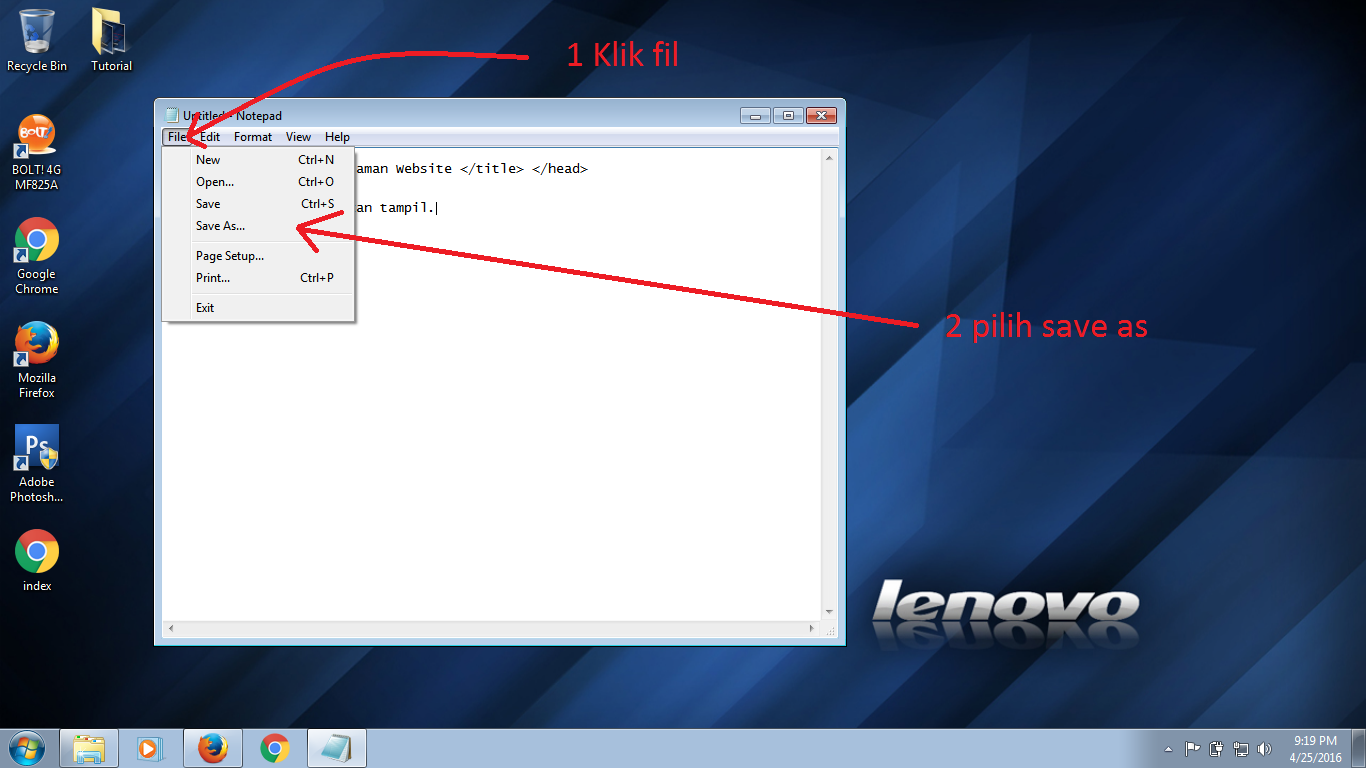Open the volume slider from the tray
This screenshot has height=768, width=1366.
click(x=1265, y=748)
